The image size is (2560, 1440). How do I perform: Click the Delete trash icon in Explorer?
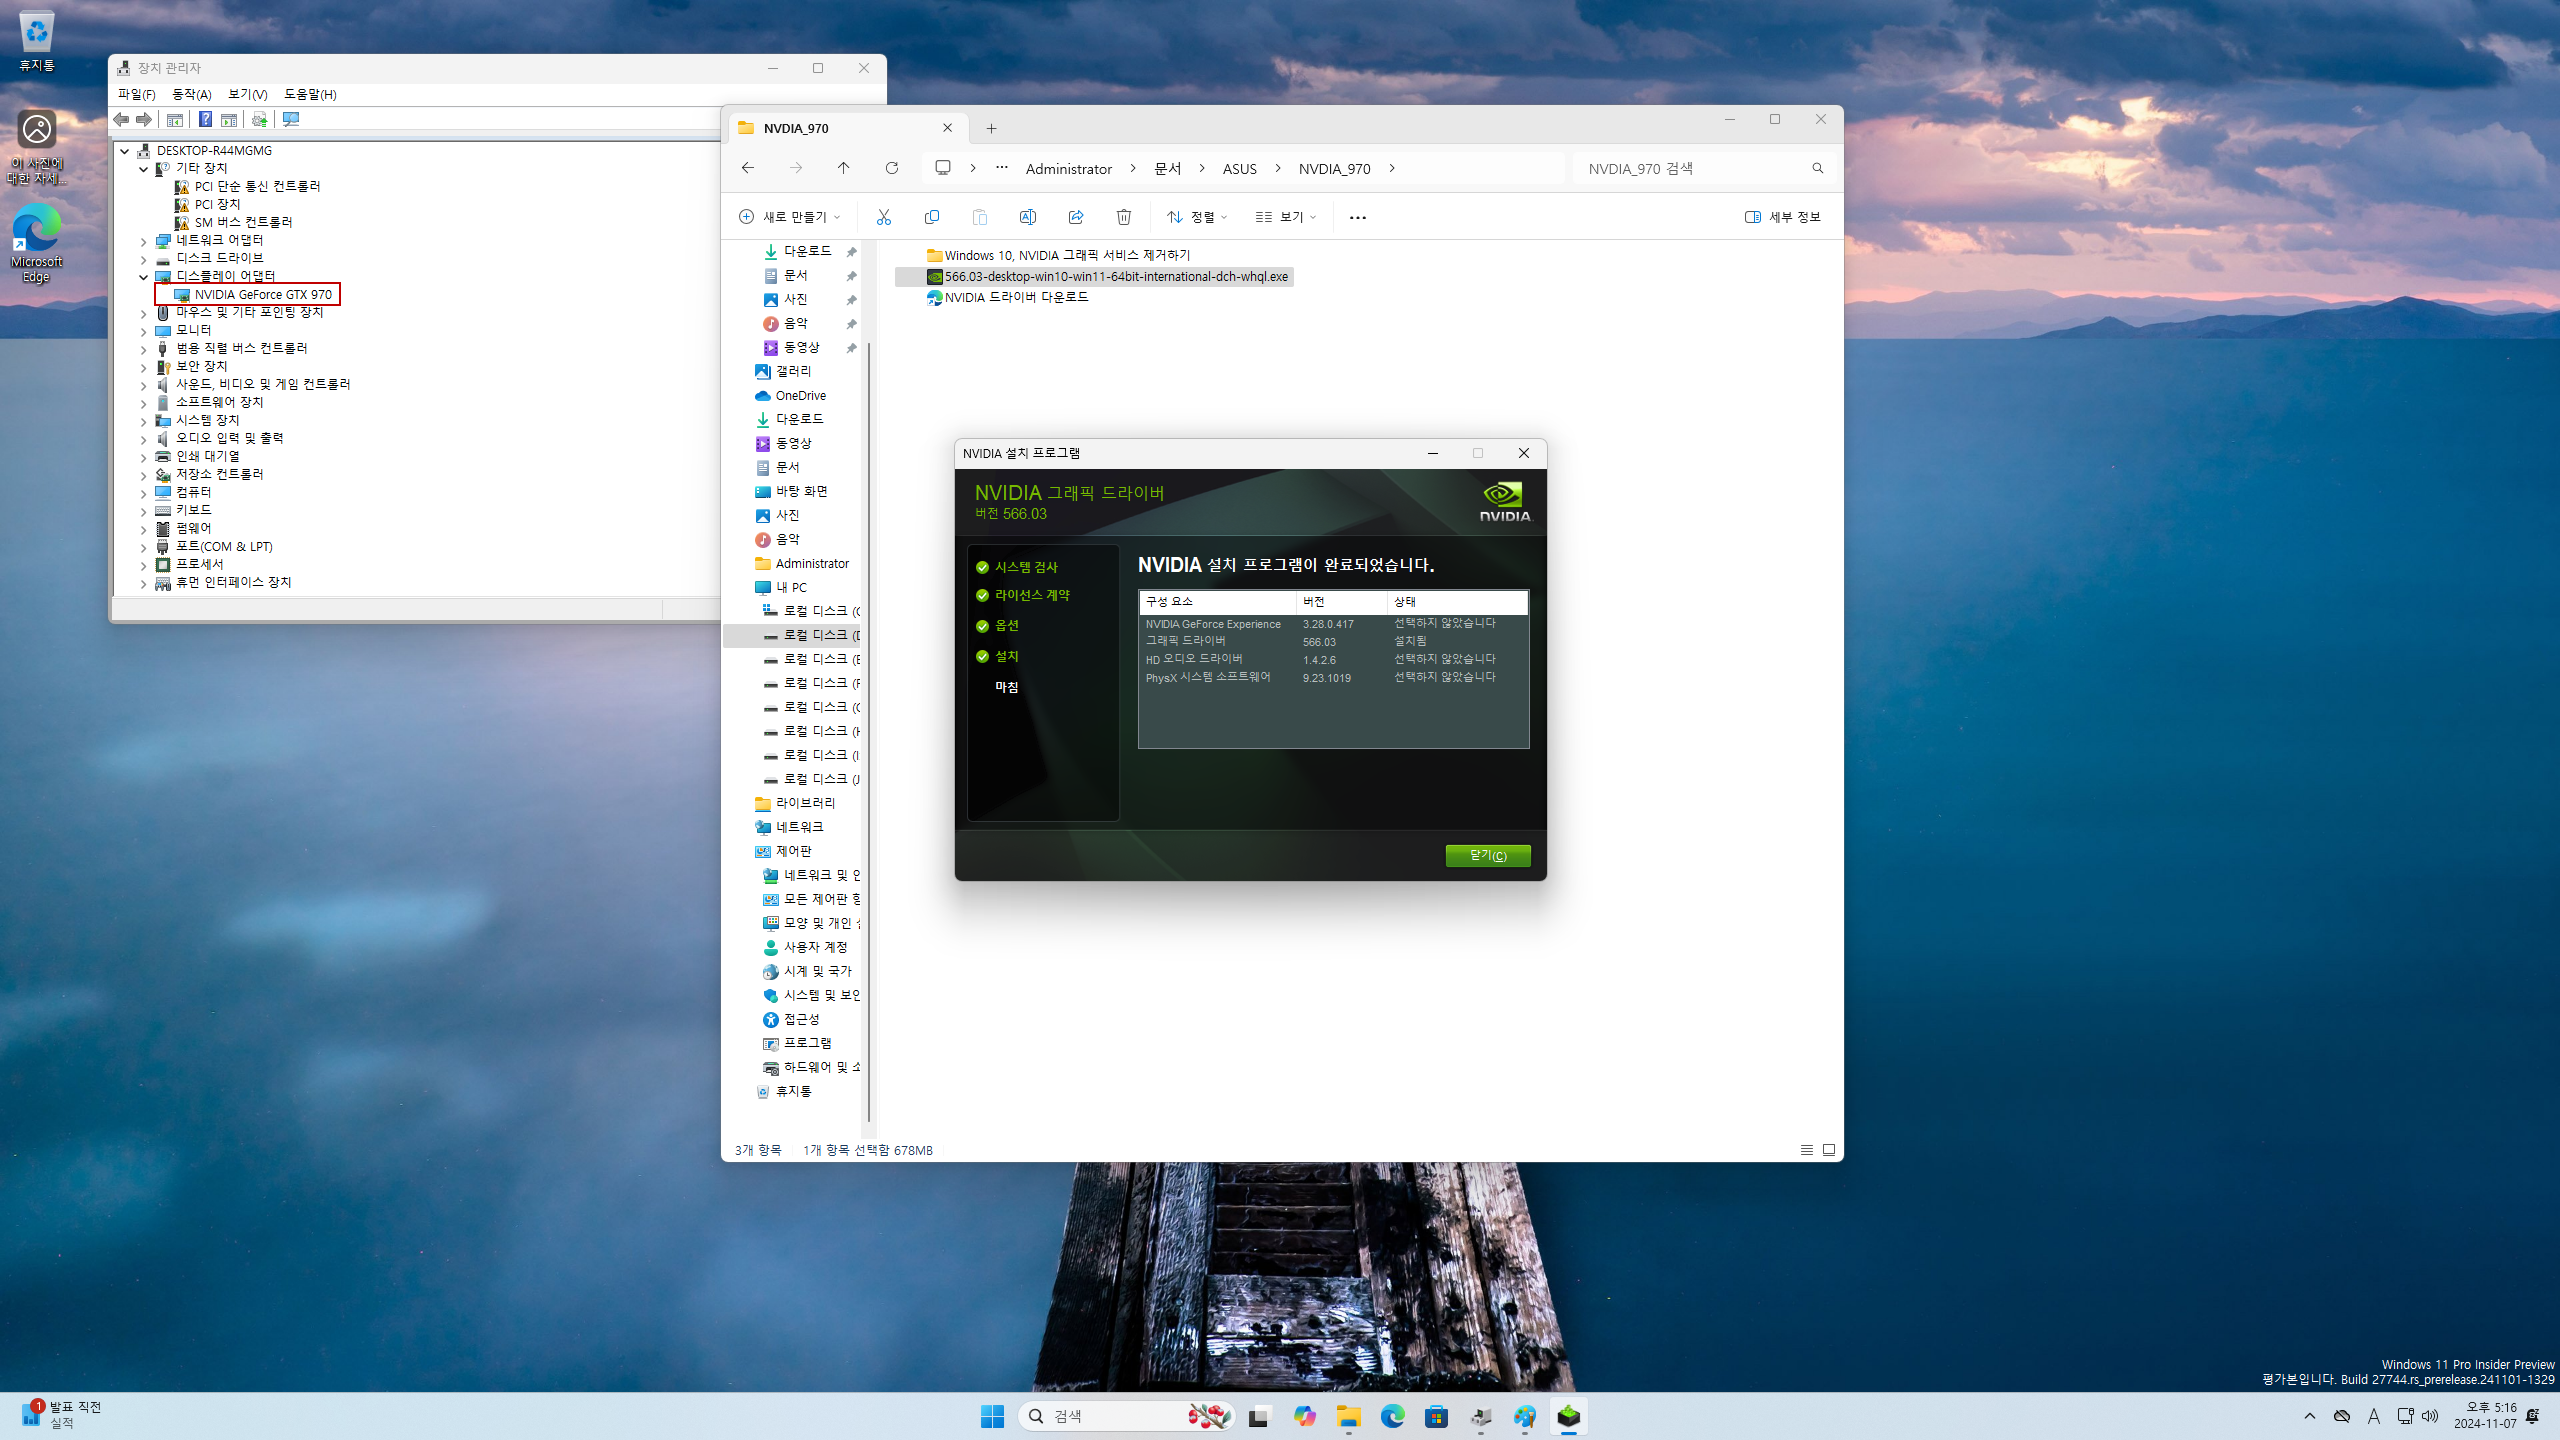click(1123, 217)
